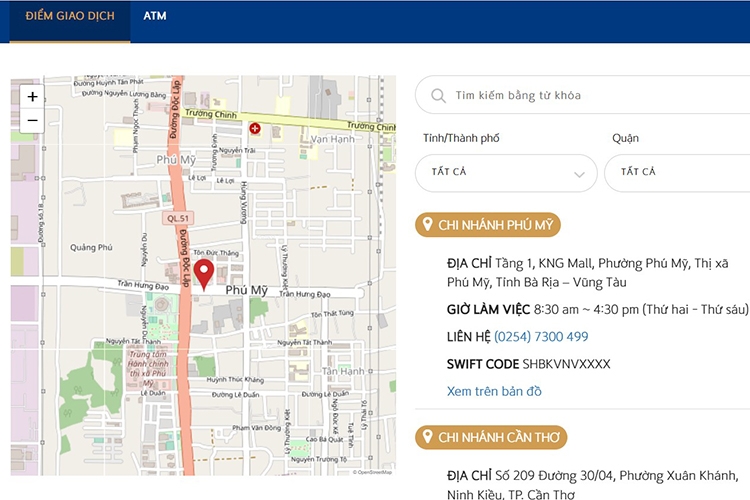Screen dimensions: 750x500
Task: Switch to the ATM tab
Action: click(x=154, y=16)
